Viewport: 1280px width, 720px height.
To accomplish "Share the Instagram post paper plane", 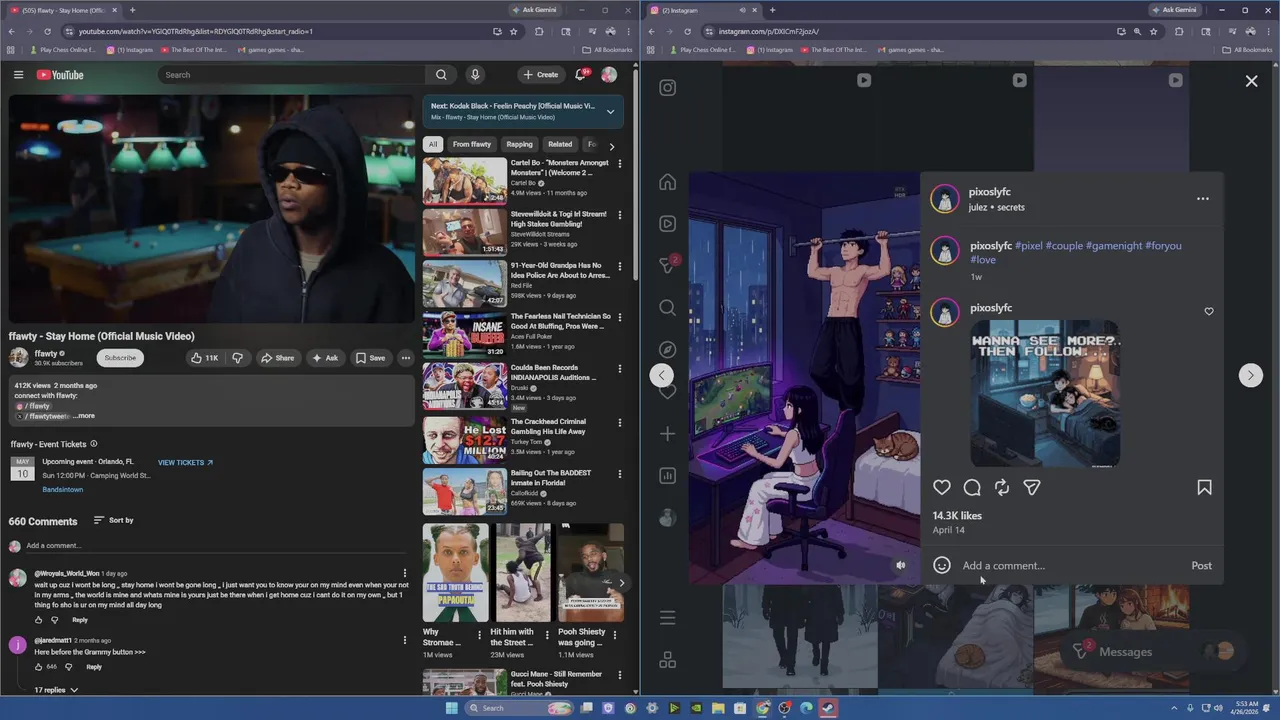I will coord(1032,487).
